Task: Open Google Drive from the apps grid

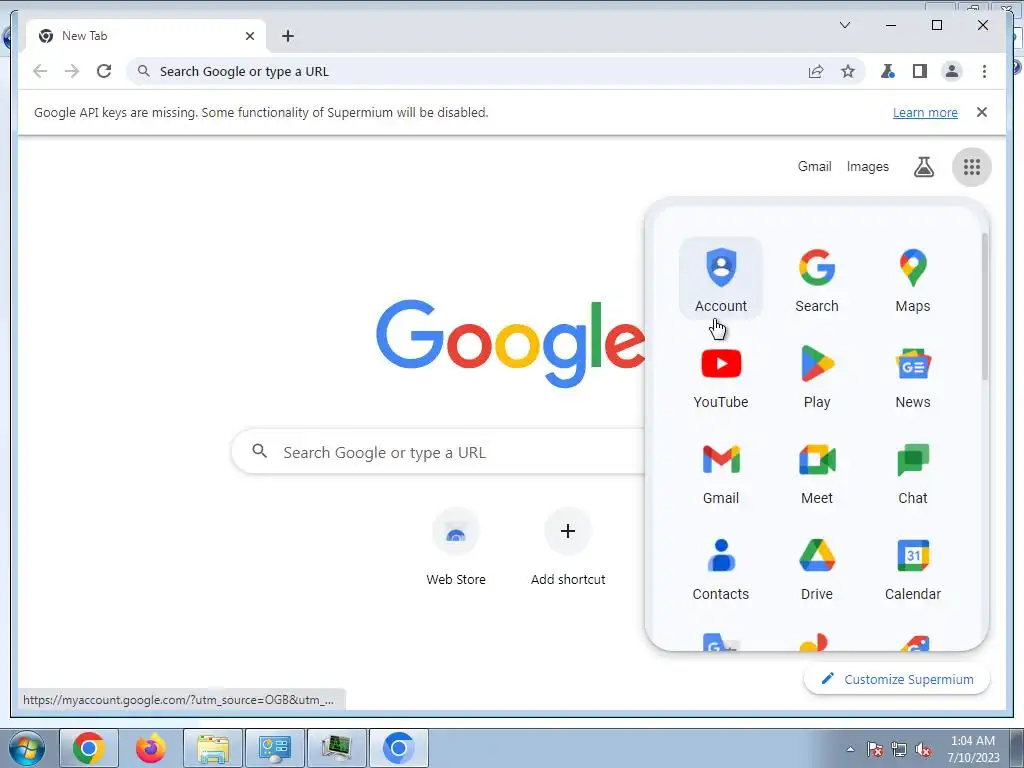Action: pos(816,568)
